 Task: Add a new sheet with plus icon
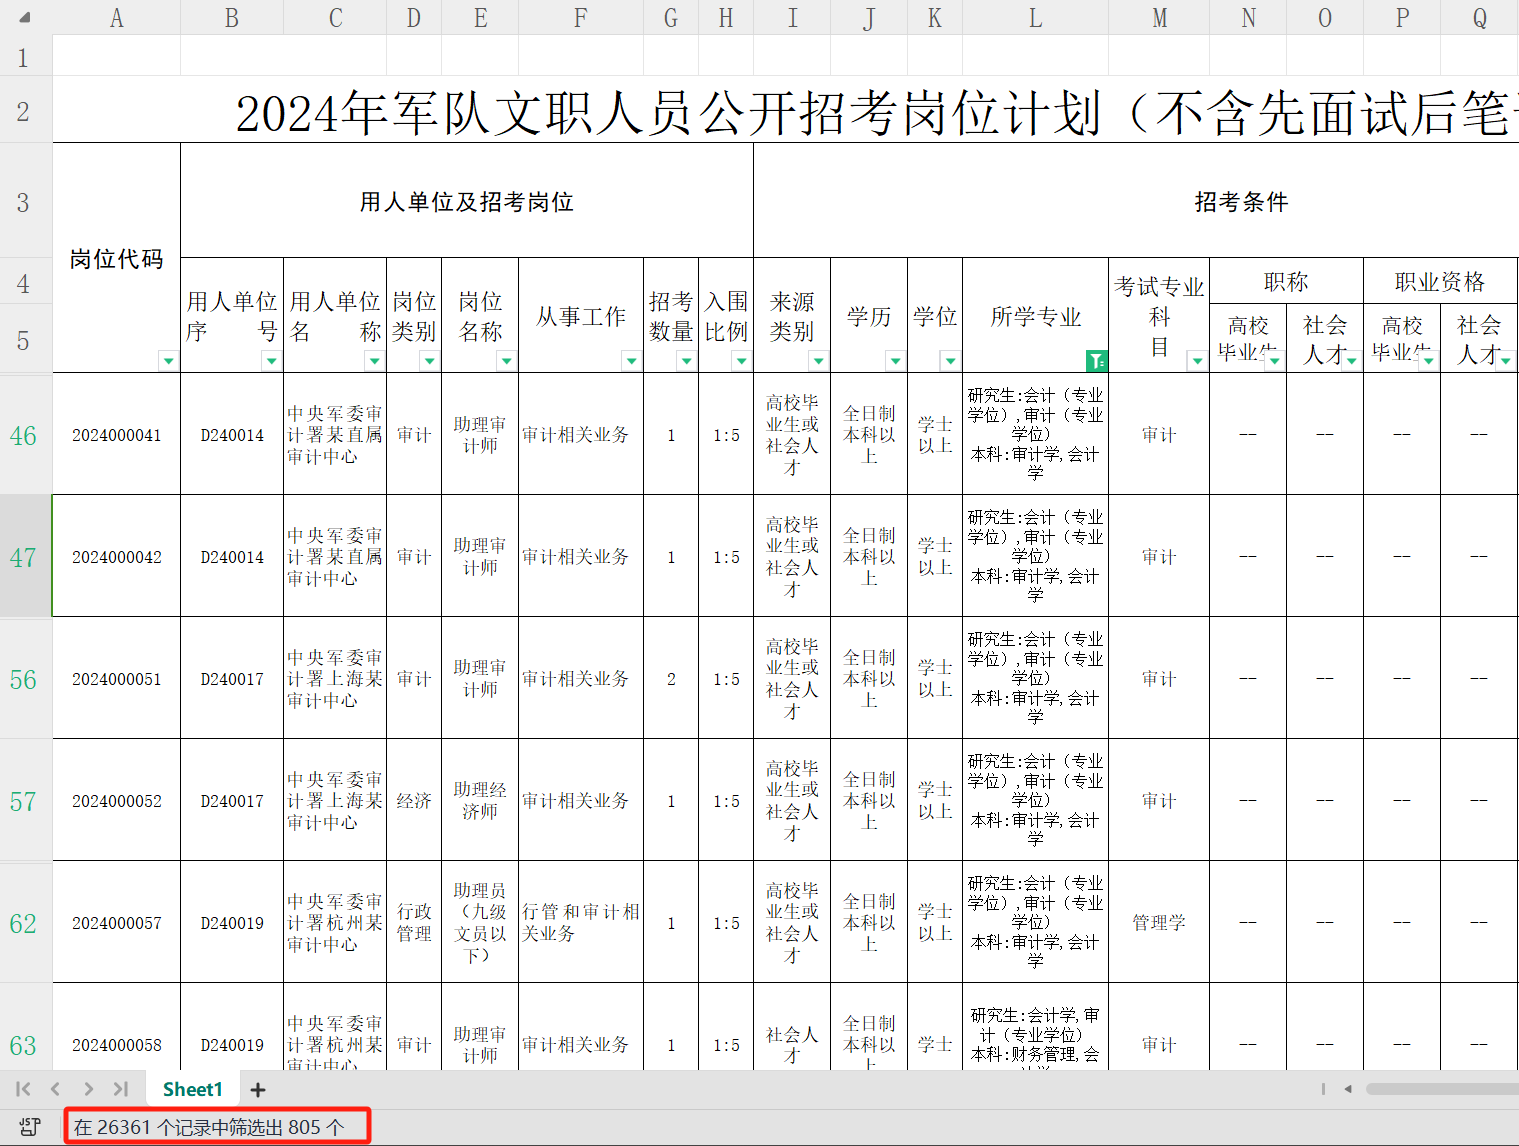(258, 1089)
